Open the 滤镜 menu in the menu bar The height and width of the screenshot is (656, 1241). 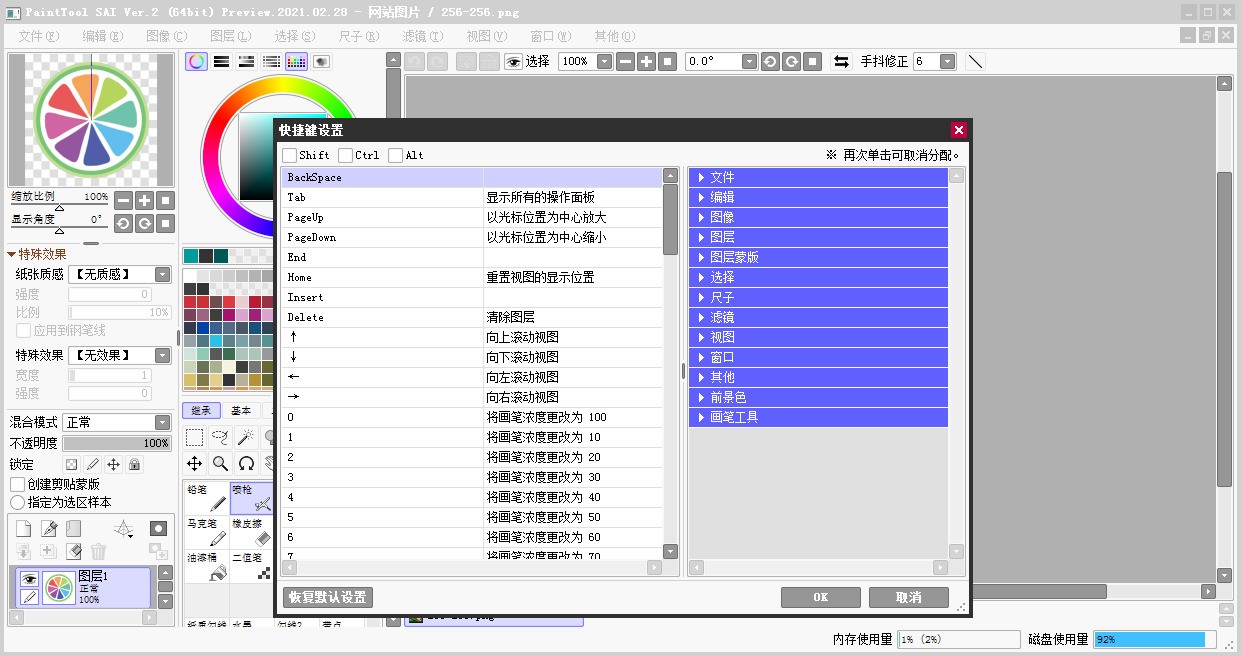tap(420, 35)
